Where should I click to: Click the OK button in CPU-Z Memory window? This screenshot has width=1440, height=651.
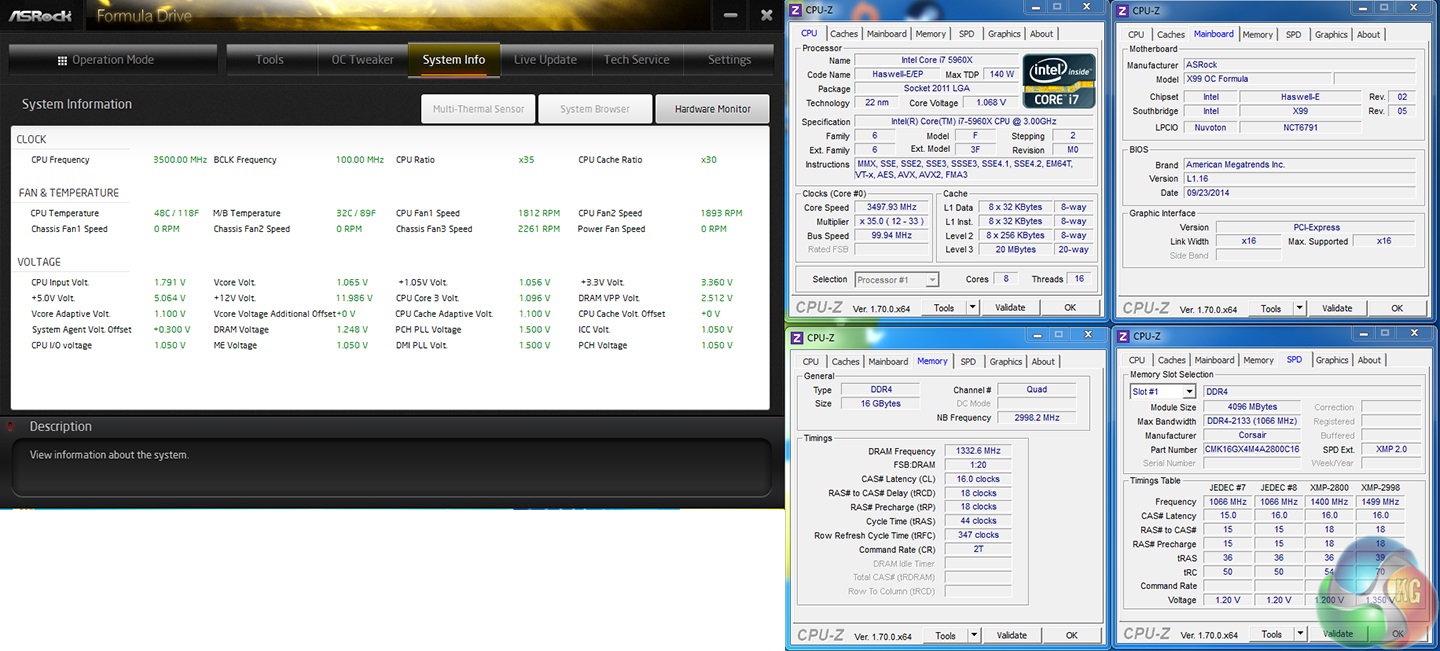click(1071, 635)
